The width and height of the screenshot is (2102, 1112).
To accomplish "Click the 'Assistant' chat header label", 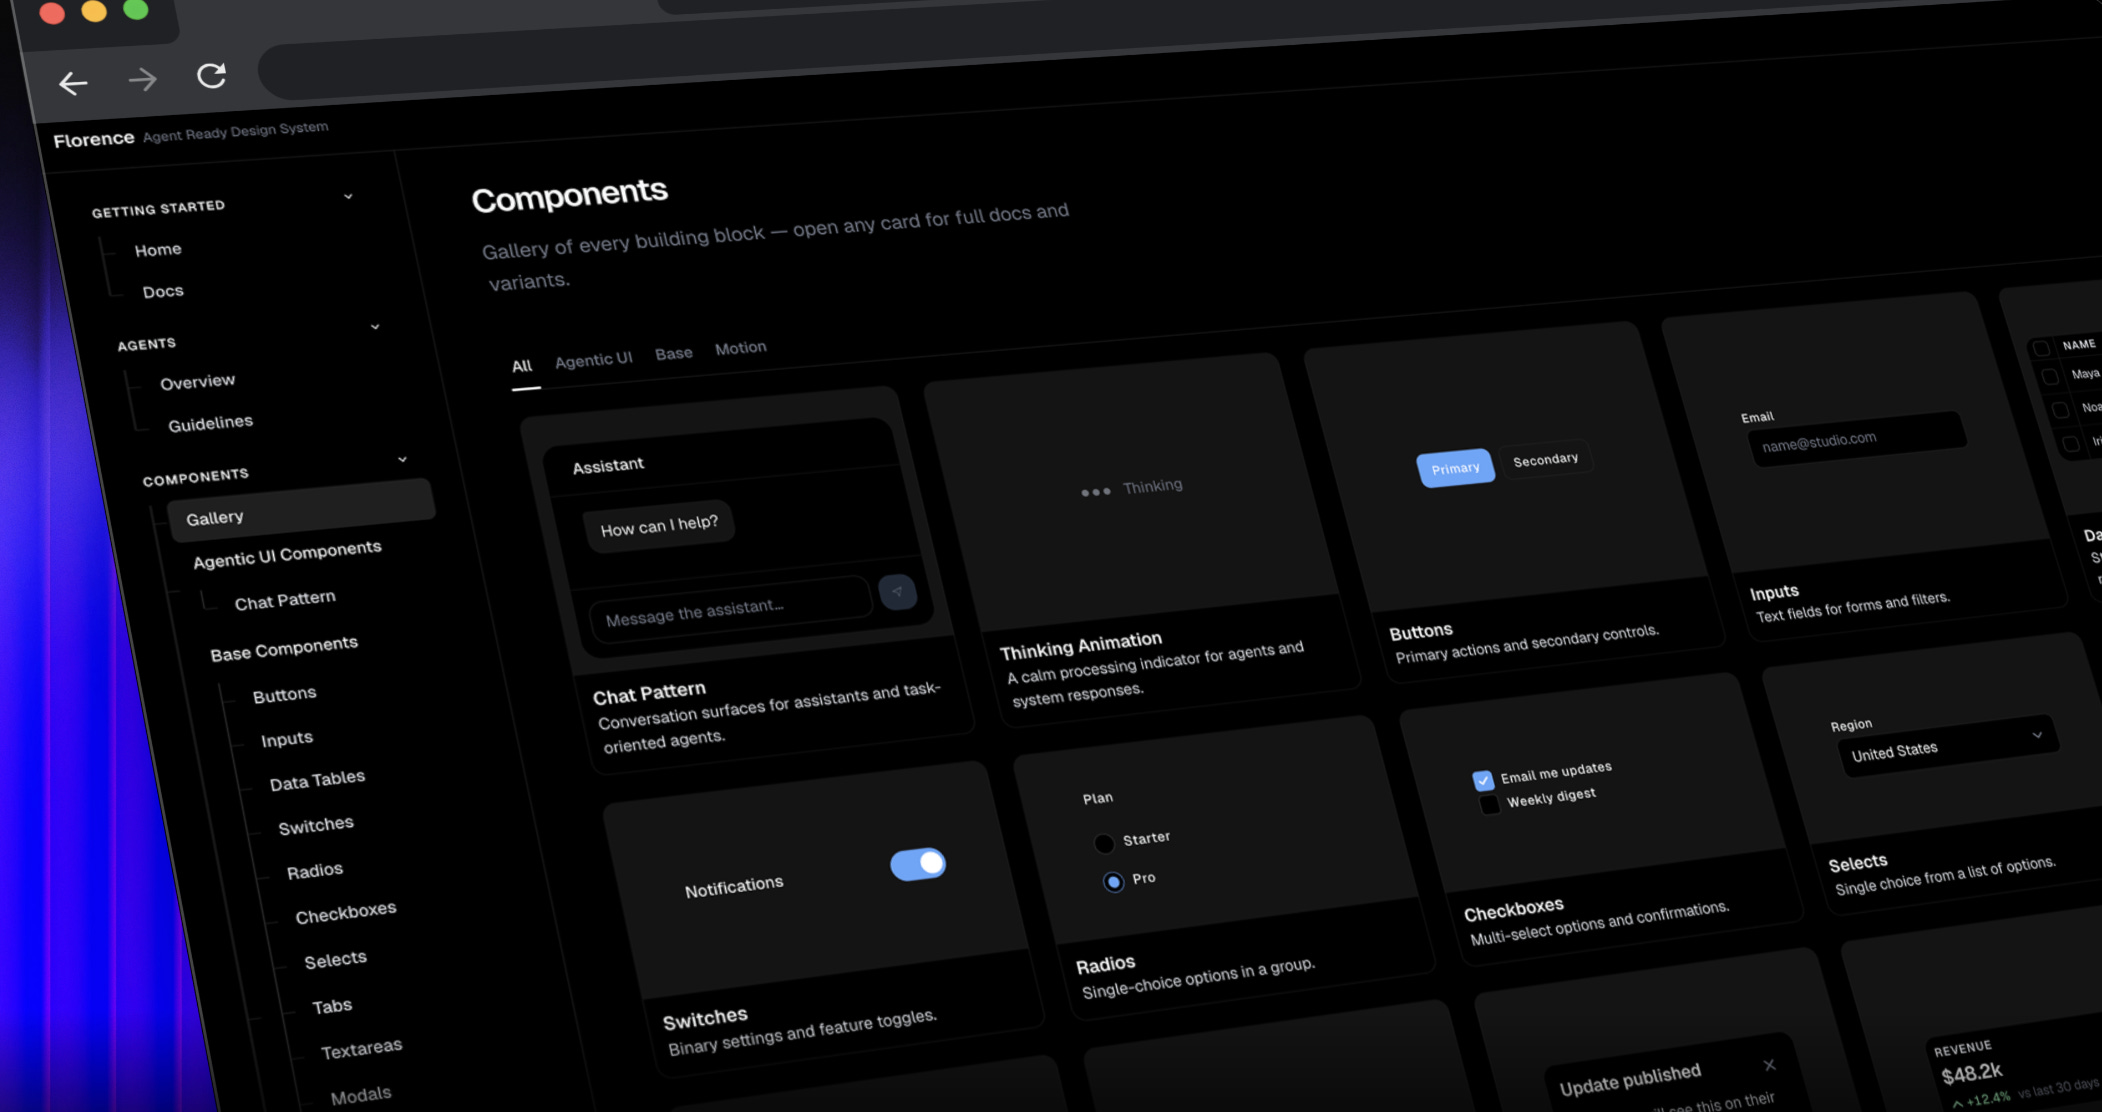I will [608, 465].
